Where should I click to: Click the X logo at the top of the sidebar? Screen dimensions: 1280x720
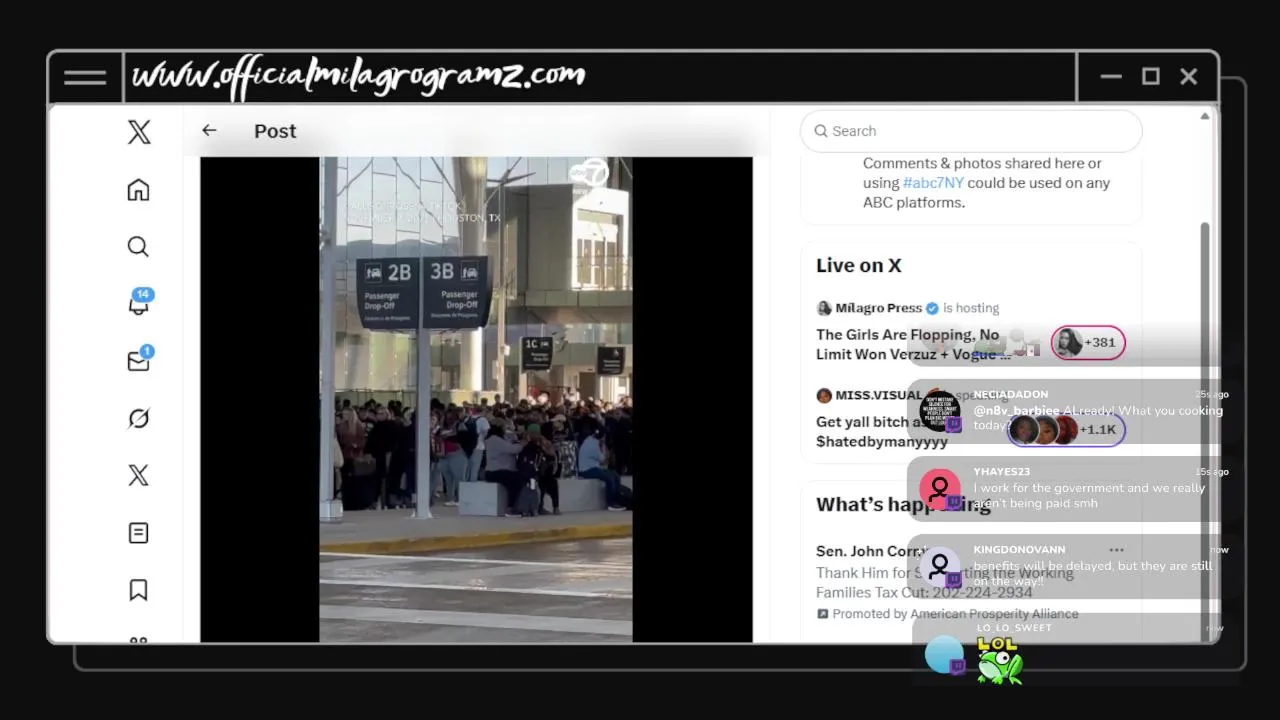(x=139, y=131)
